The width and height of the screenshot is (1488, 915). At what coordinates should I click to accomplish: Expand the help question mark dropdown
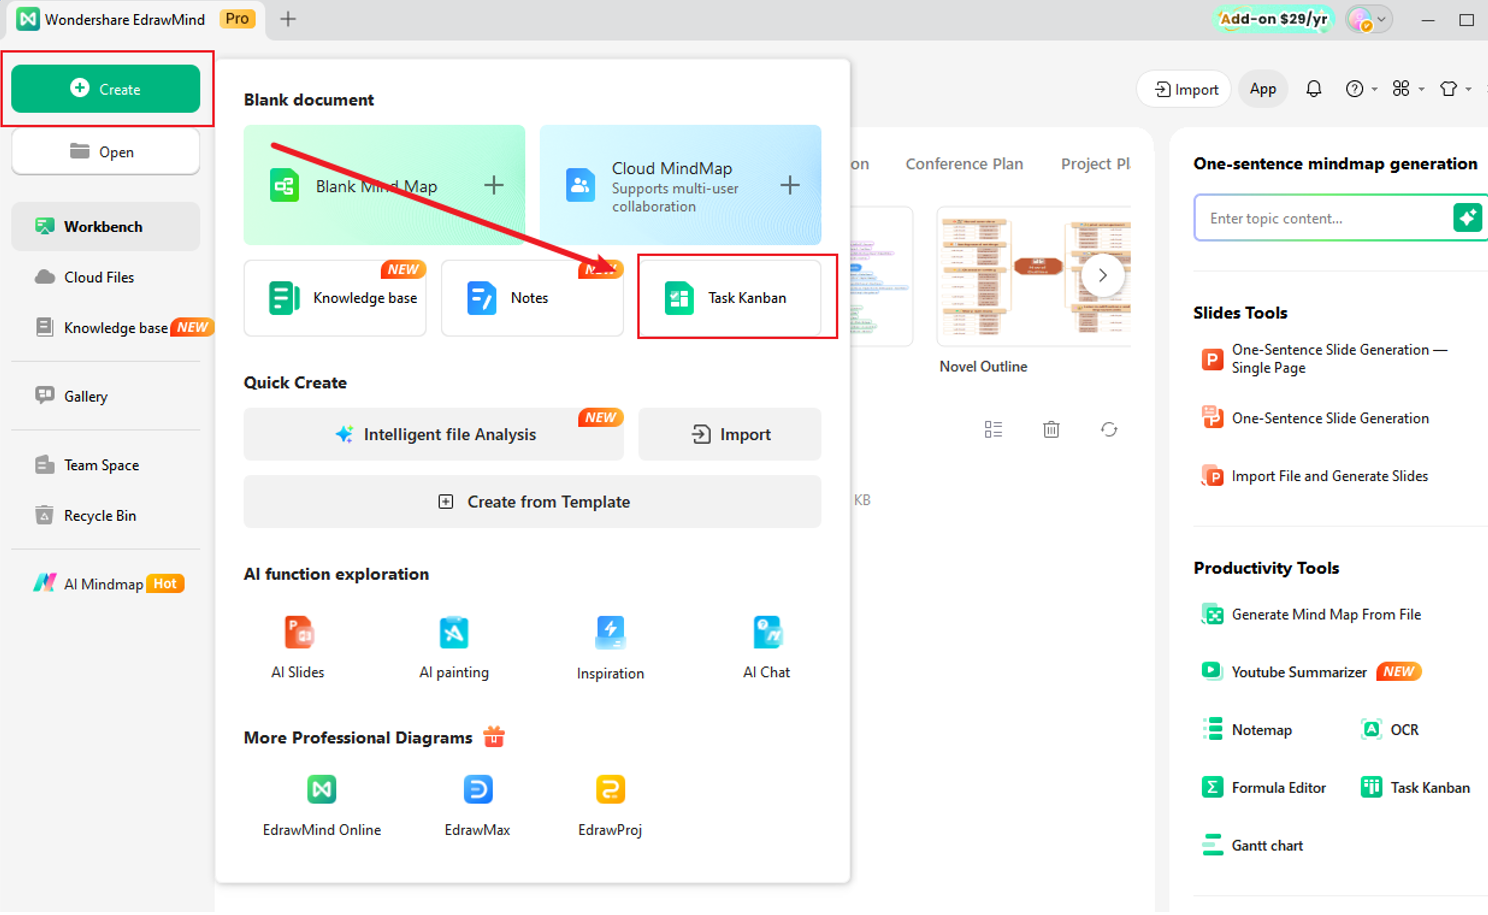click(1361, 89)
